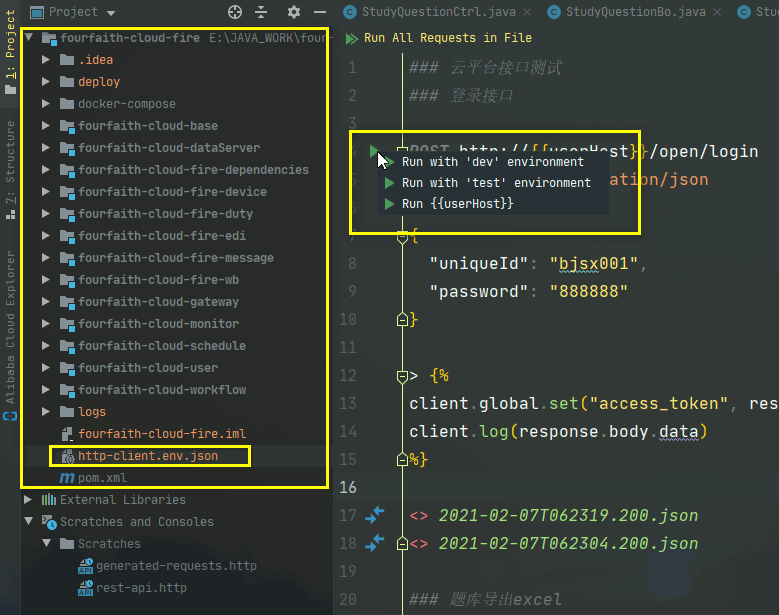Collapse the fourfaith-cloud-fire root node

click(x=29, y=37)
